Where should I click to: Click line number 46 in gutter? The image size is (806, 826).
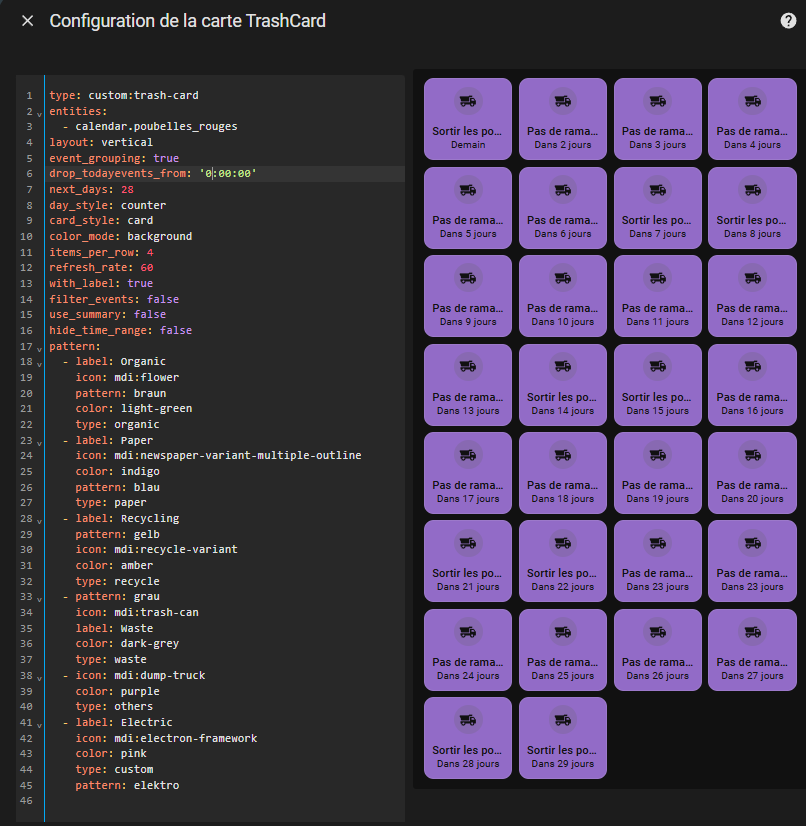[26, 800]
